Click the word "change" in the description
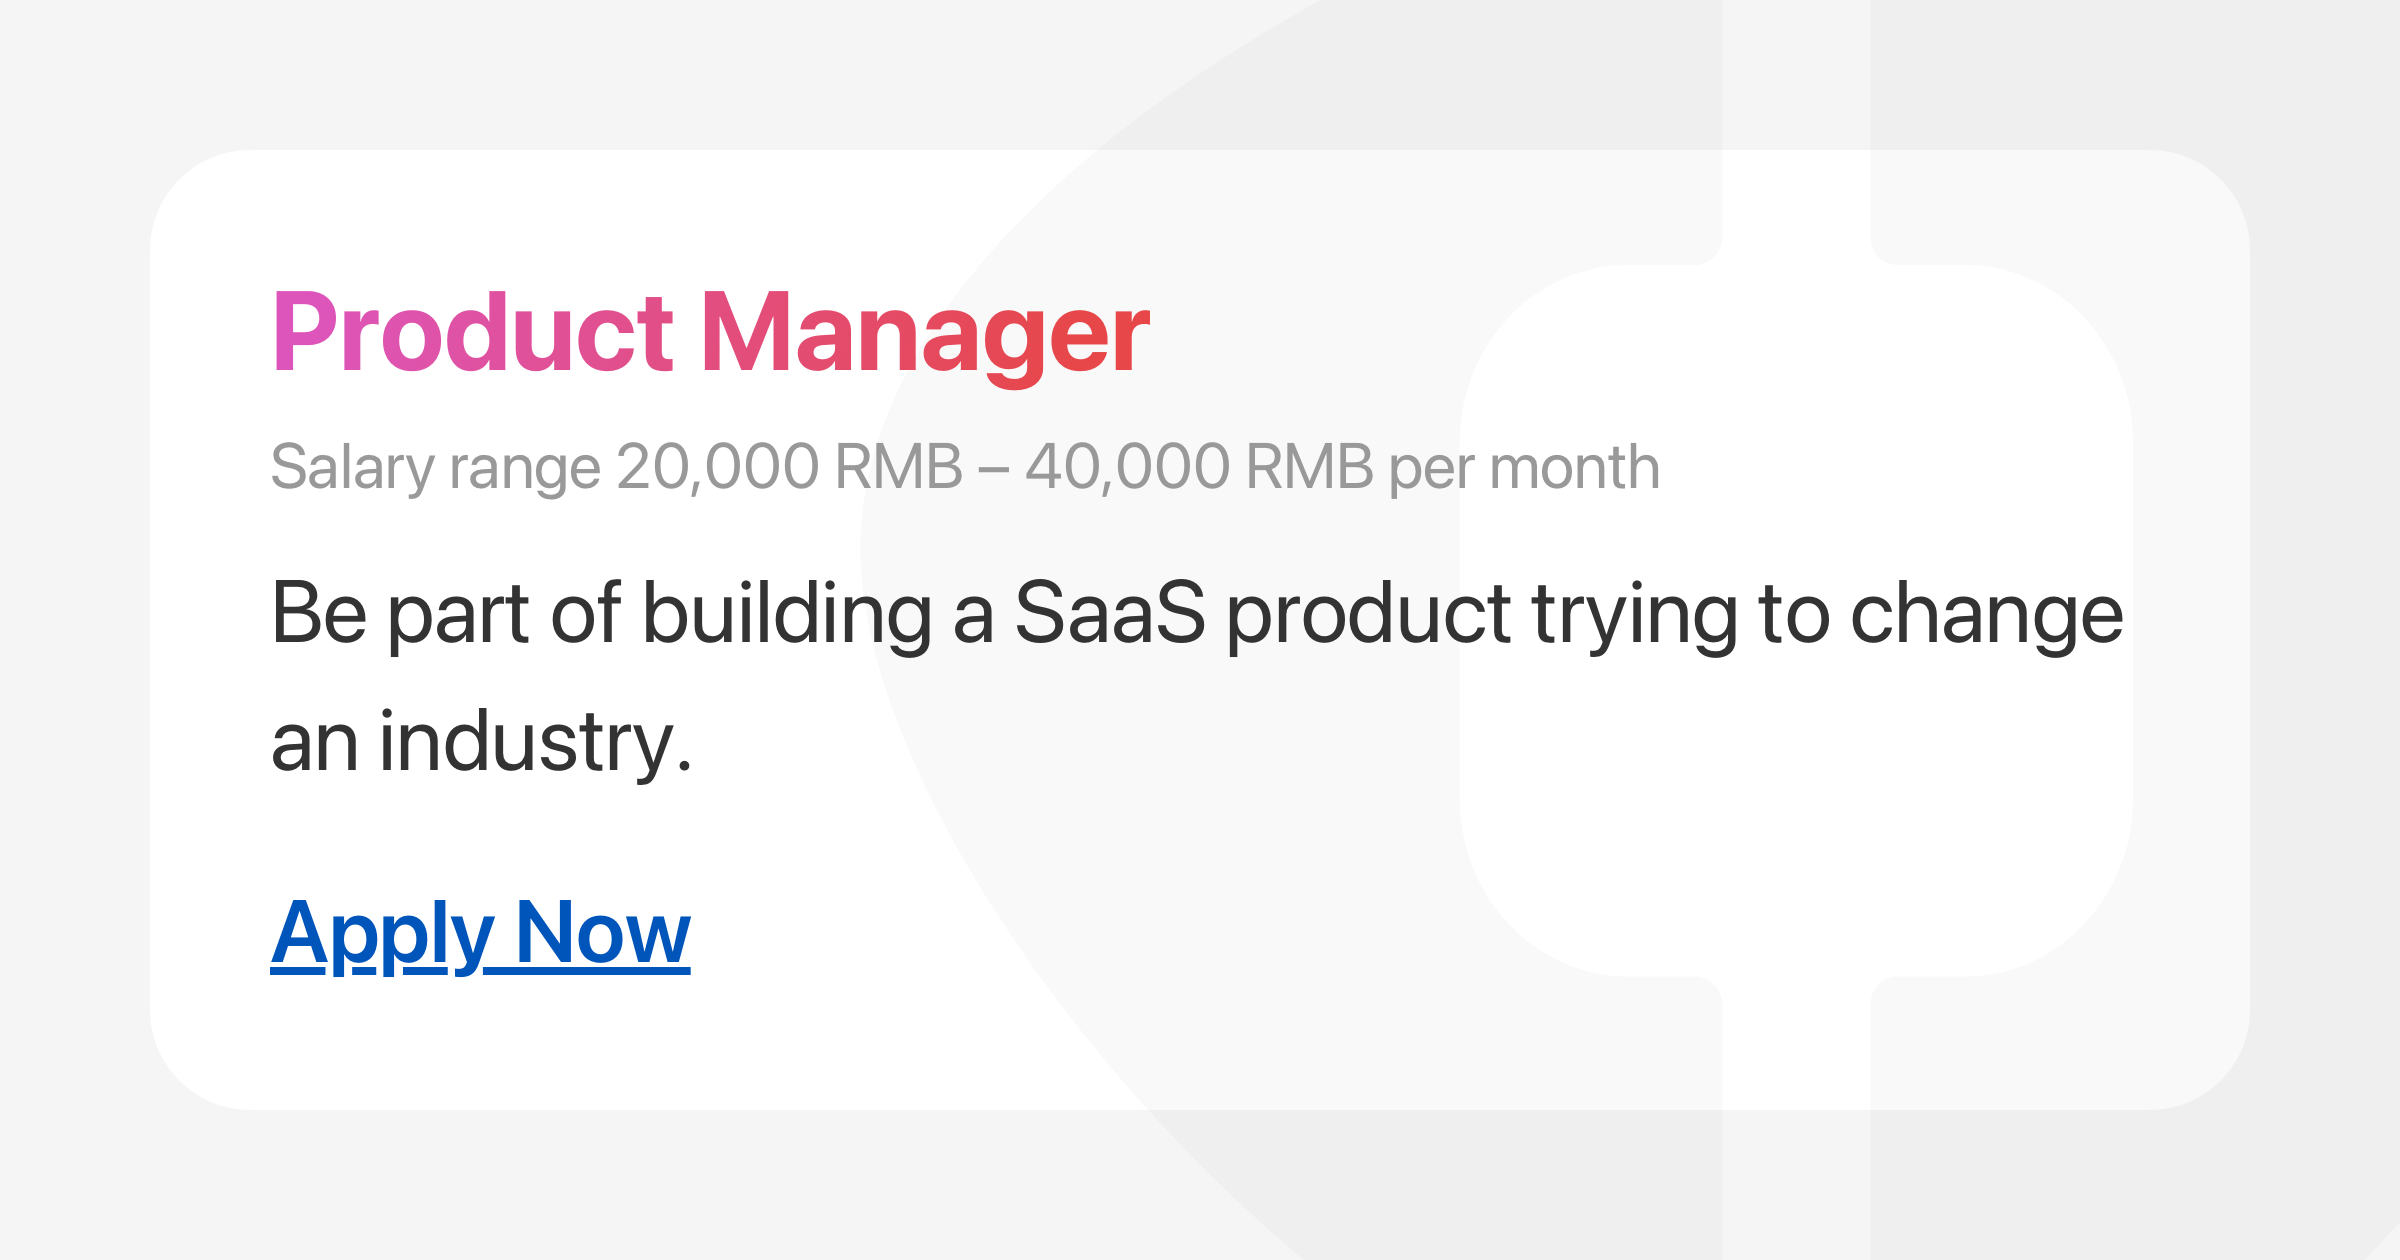The width and height of the screenshot is (2400, 1260). point(1986,613)
